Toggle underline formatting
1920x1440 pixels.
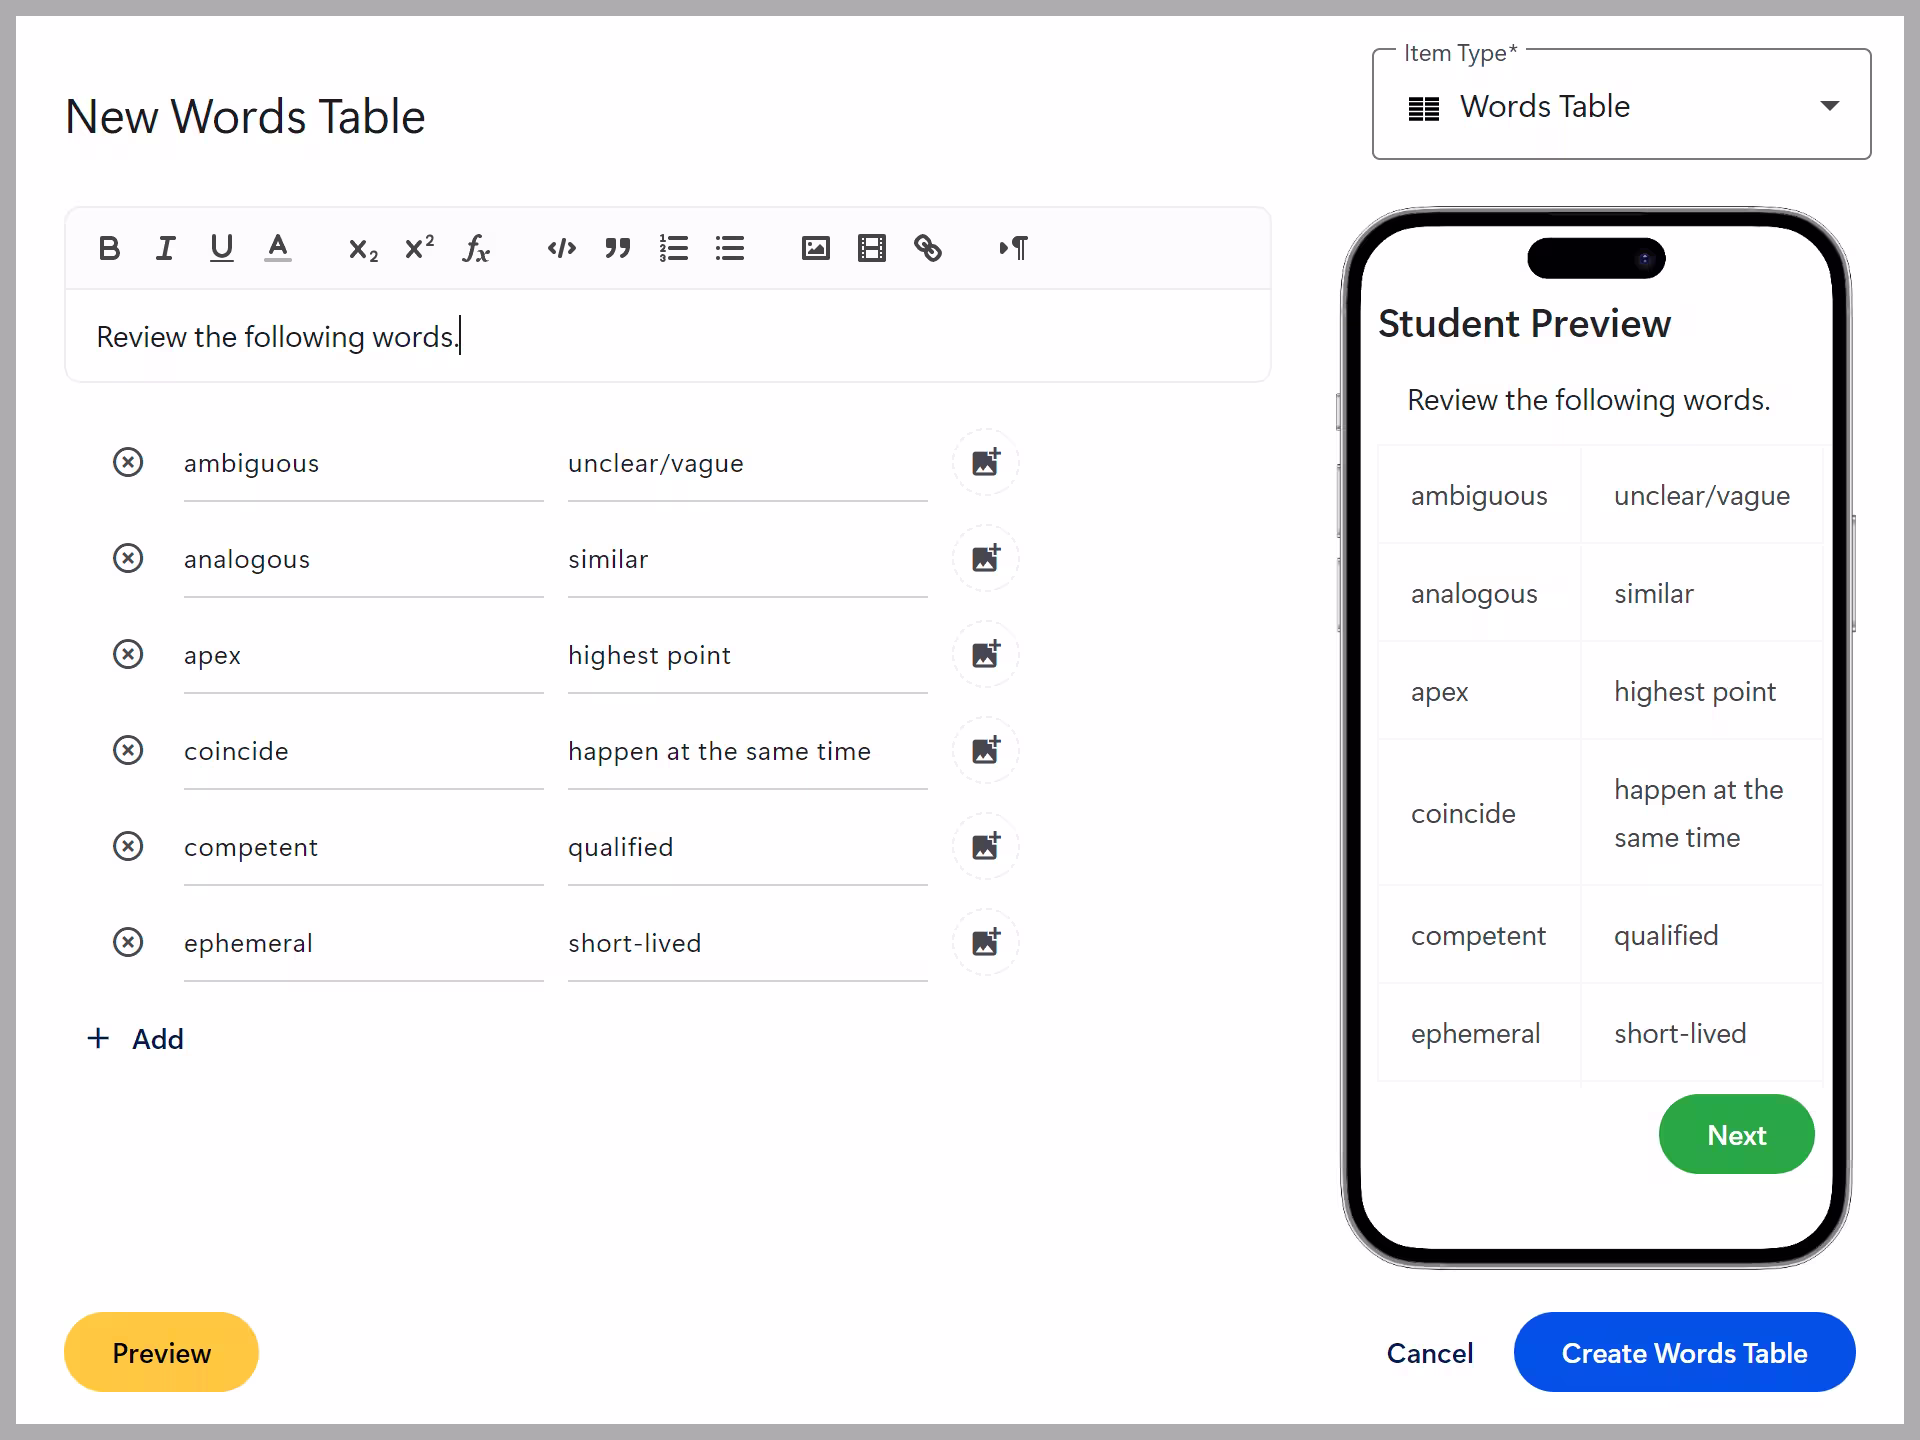221,248
